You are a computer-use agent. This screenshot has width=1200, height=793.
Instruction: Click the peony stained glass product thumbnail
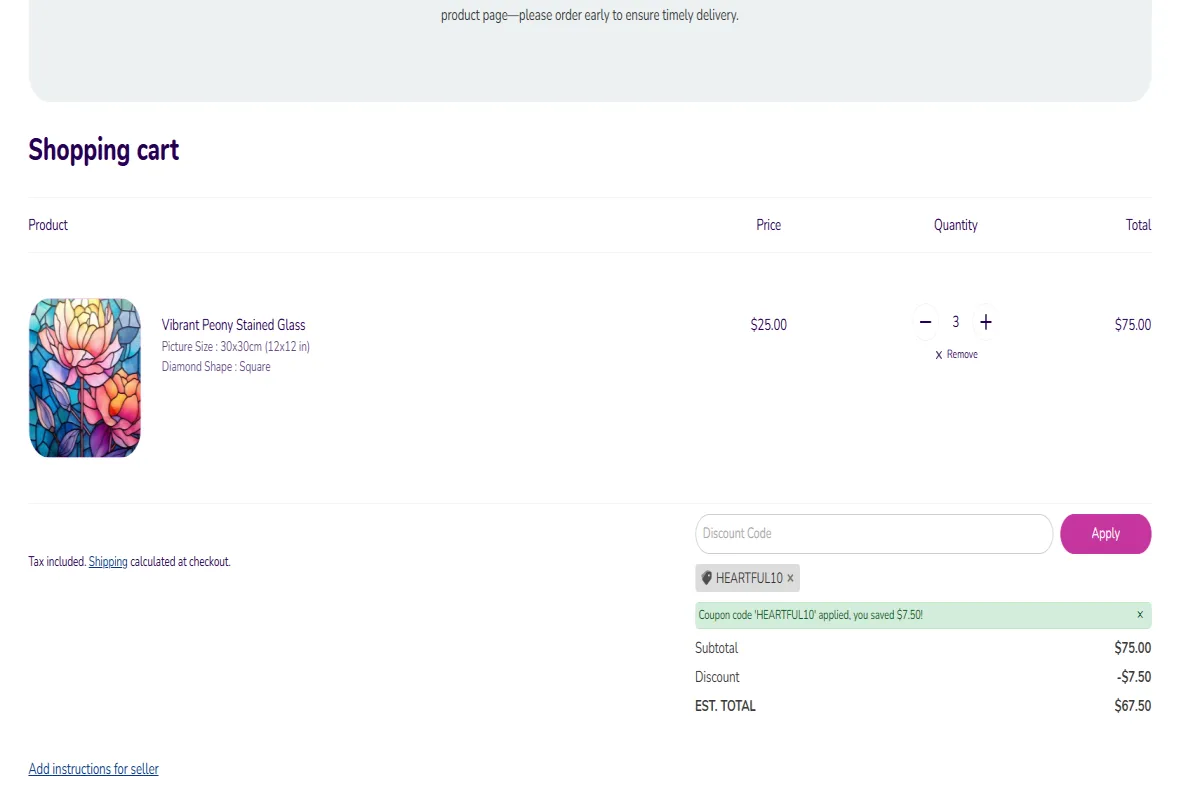coord(85,378)
